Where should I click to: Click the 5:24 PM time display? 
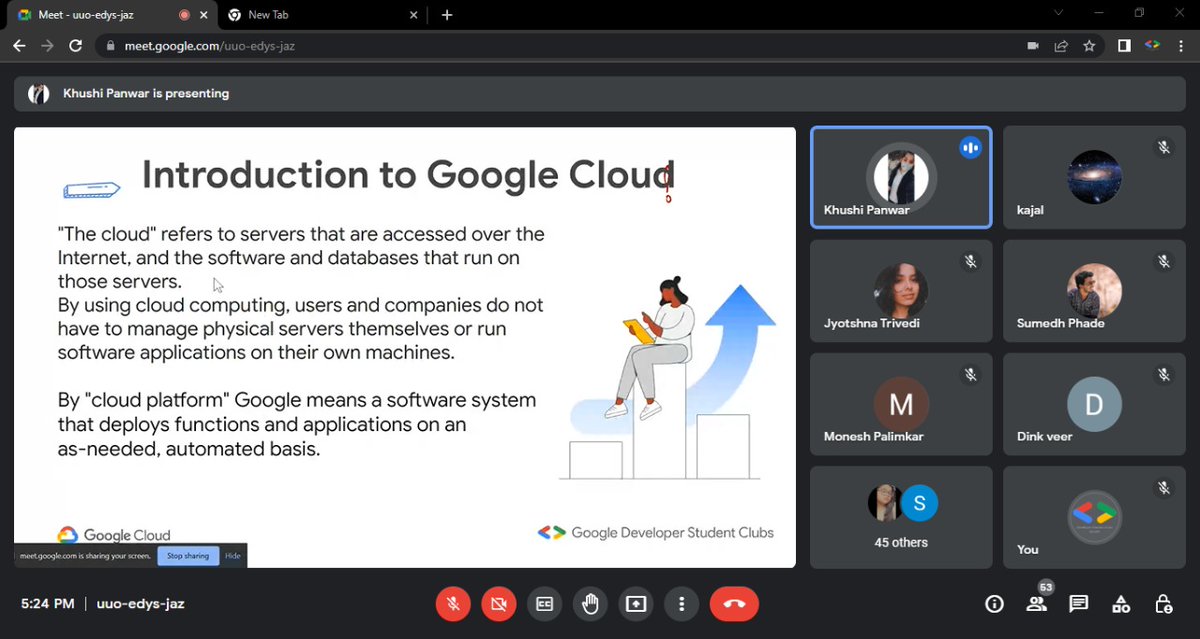(48, 604)
